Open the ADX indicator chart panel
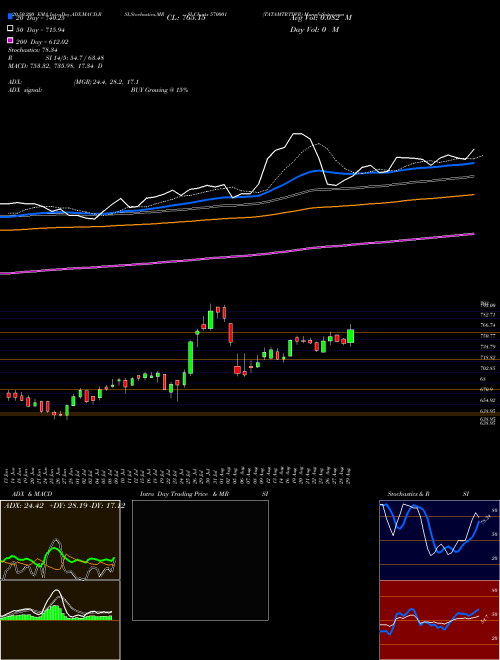Image resolution: width=500 pixels, height=660 pixels. click(x=60, y=540)
